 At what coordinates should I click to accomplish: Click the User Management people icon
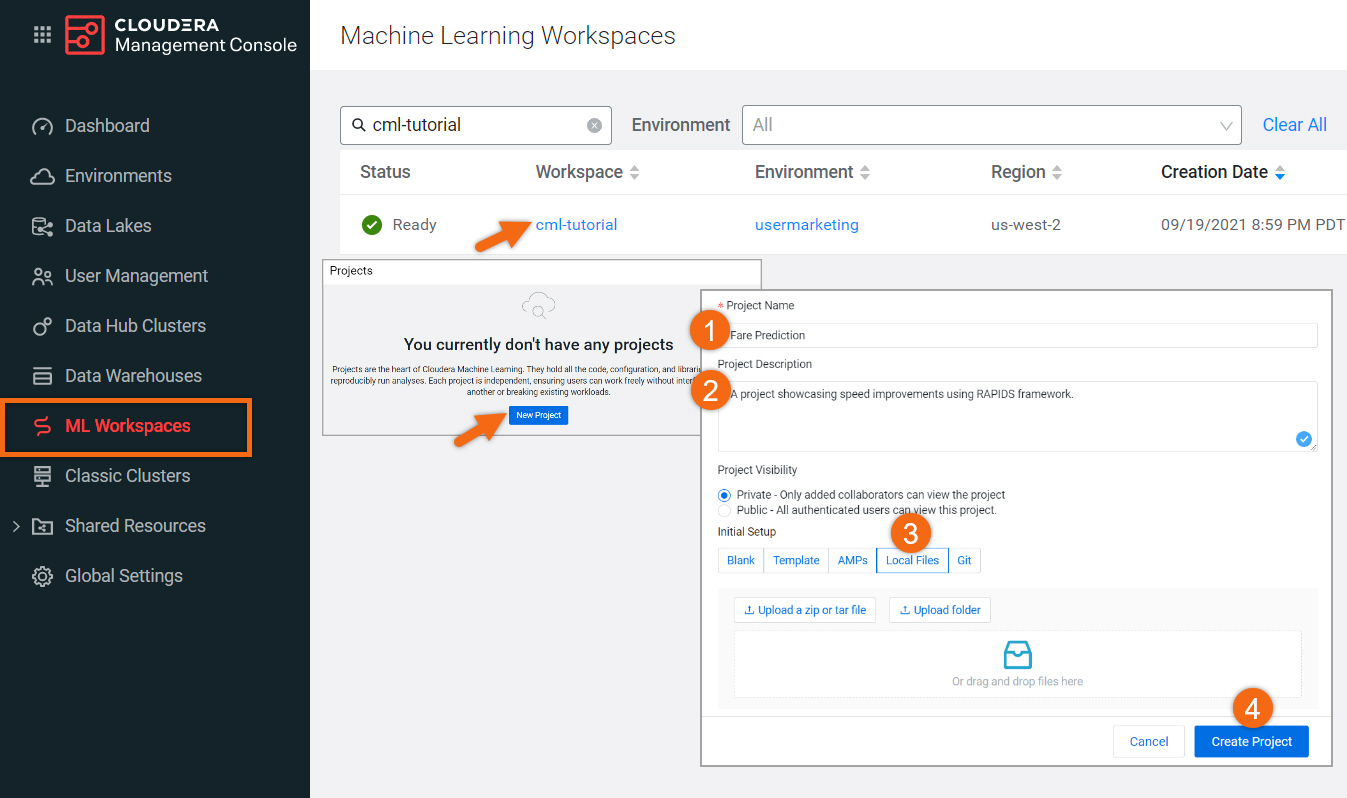pos(42,276)
